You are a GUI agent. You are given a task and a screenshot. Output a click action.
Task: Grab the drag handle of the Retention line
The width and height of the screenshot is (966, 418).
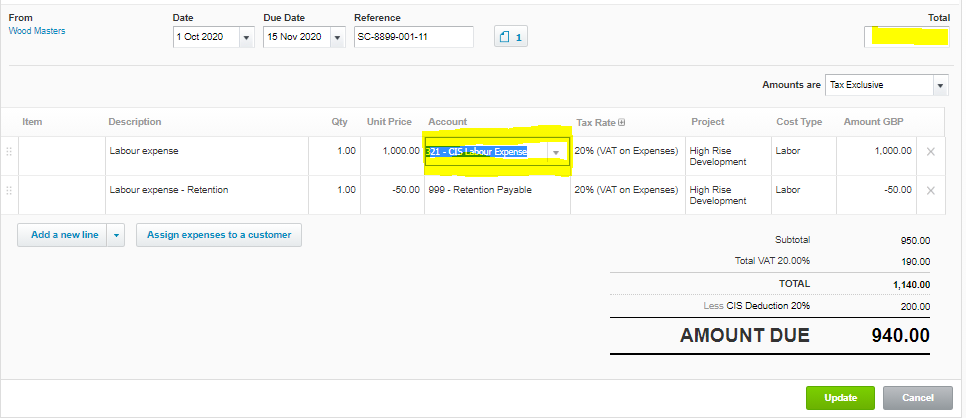pyautogui.click(x=9, y=190)
